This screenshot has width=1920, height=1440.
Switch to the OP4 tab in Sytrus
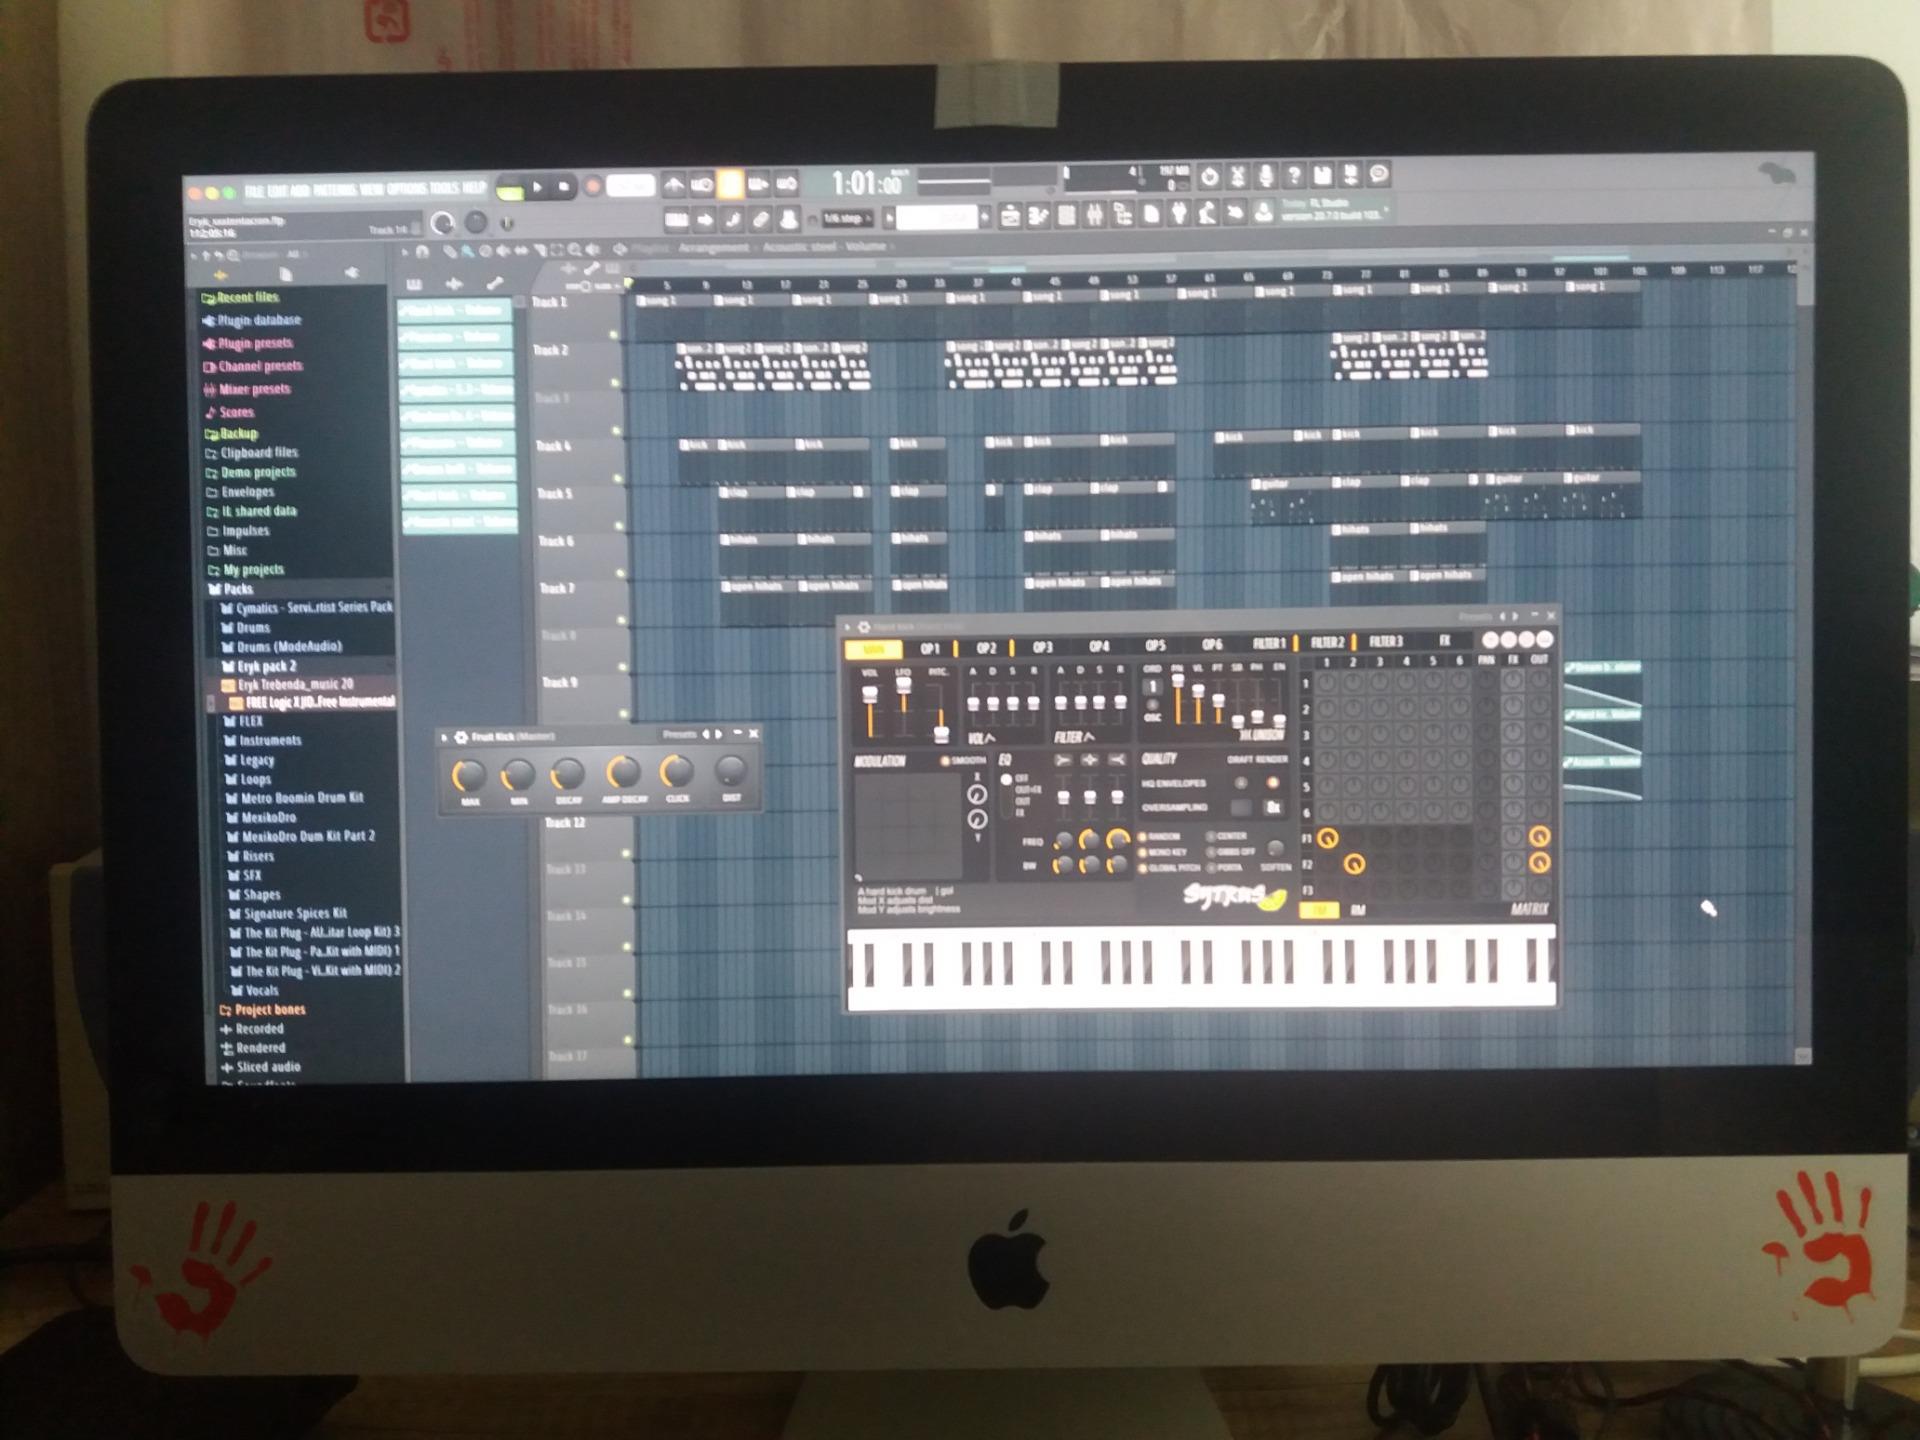click(1099, 646)
